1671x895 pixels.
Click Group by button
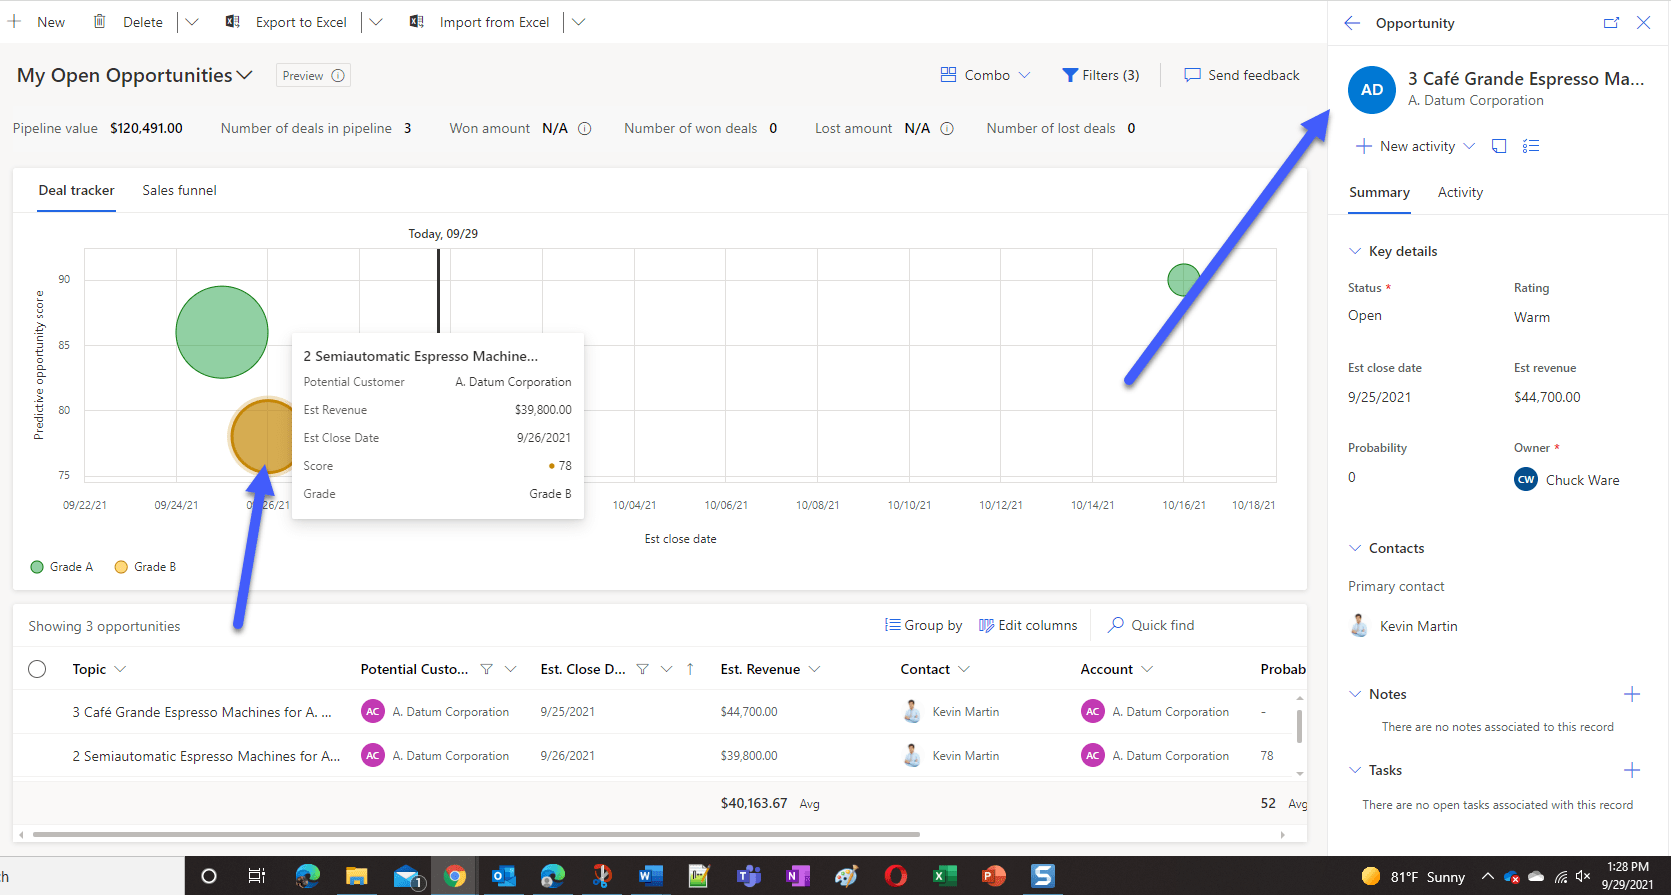coord(923,625)
